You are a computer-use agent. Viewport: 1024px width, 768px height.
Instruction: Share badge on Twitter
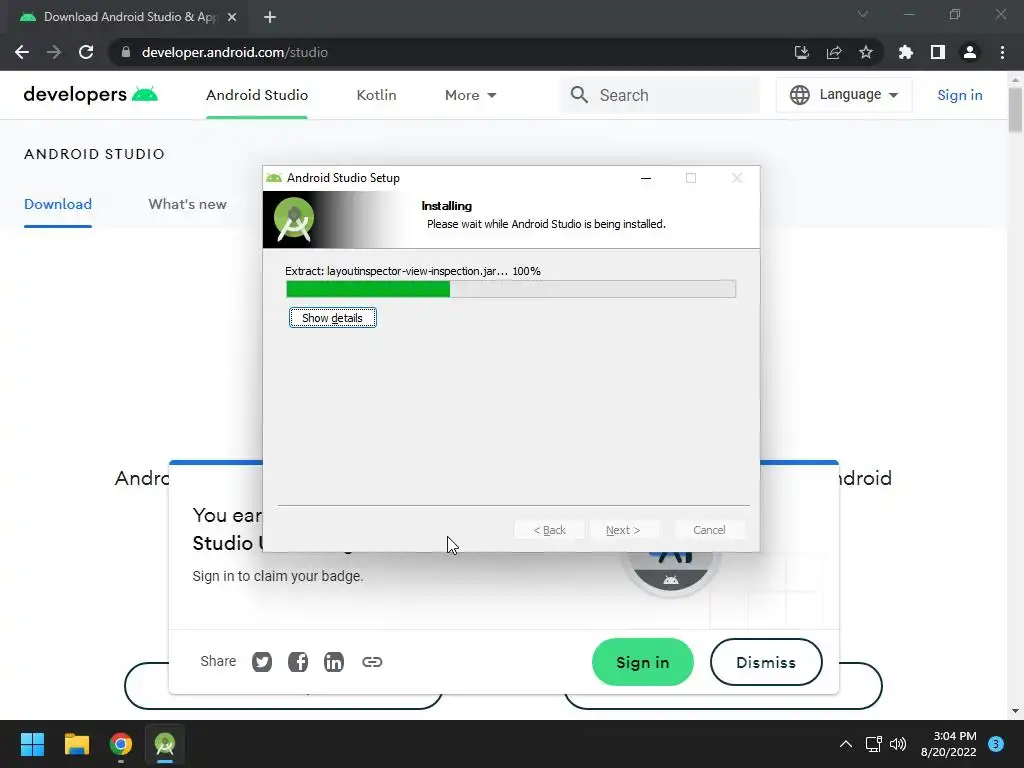(x=262, y=662)
